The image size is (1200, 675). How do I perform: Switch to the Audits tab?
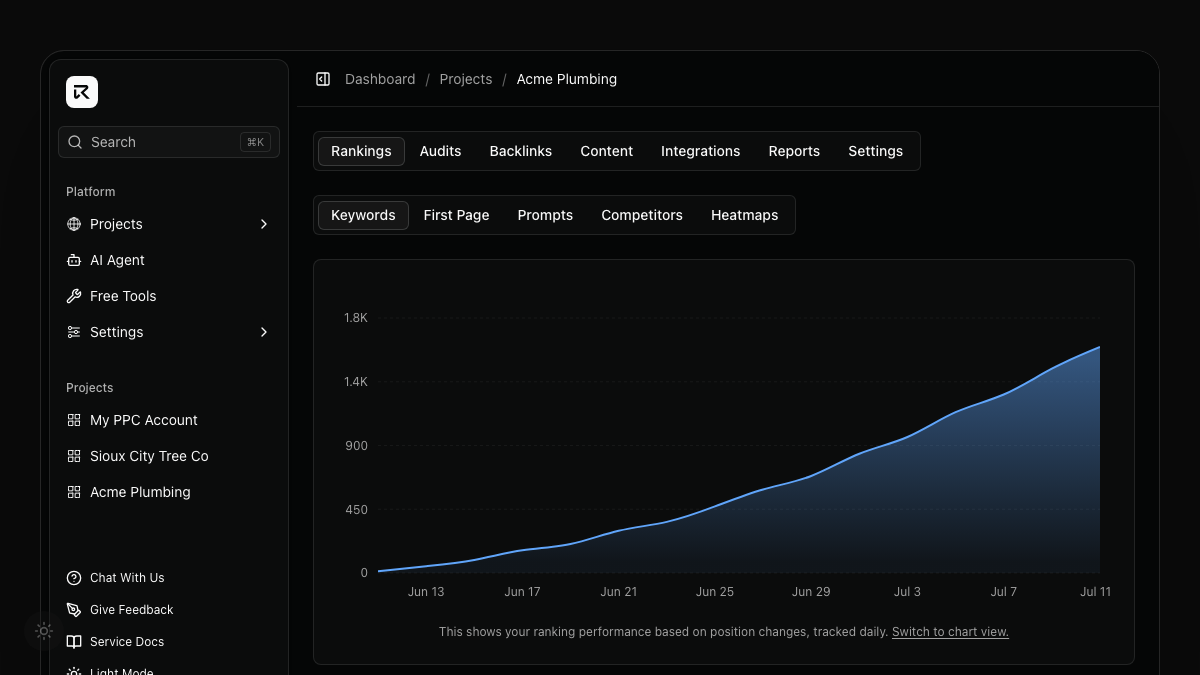[440, 151]
